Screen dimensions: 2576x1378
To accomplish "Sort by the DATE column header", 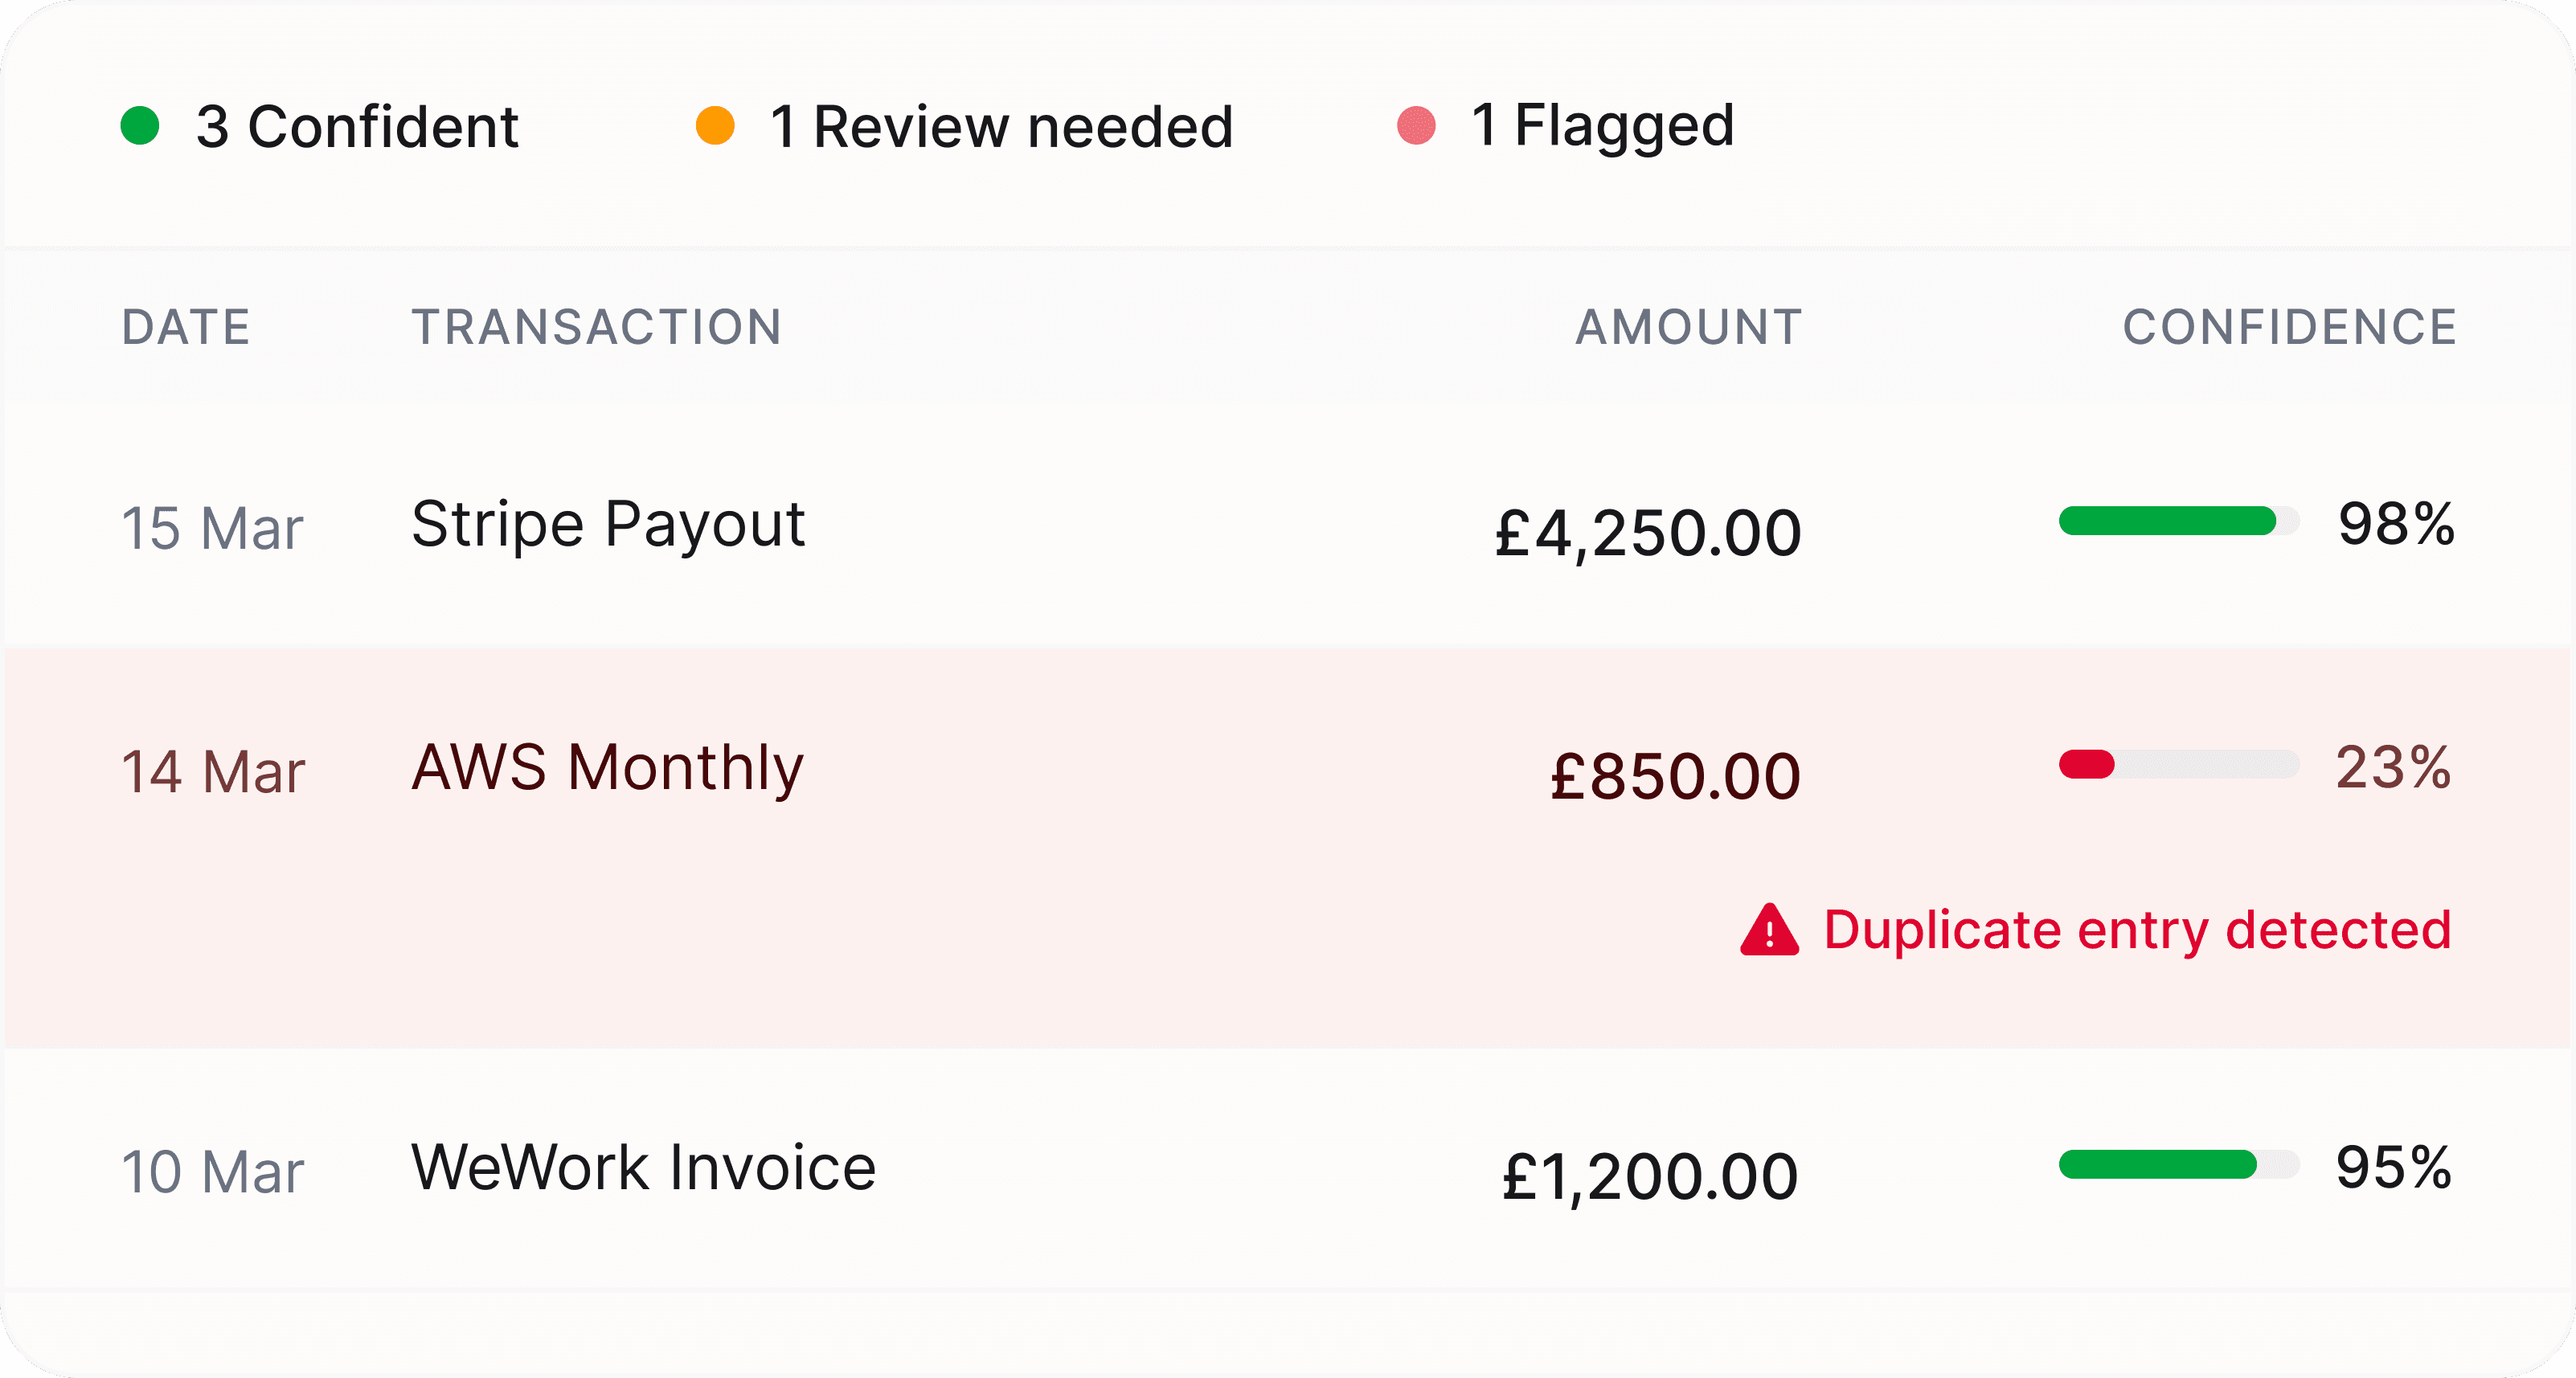I will tap(186, 327).
